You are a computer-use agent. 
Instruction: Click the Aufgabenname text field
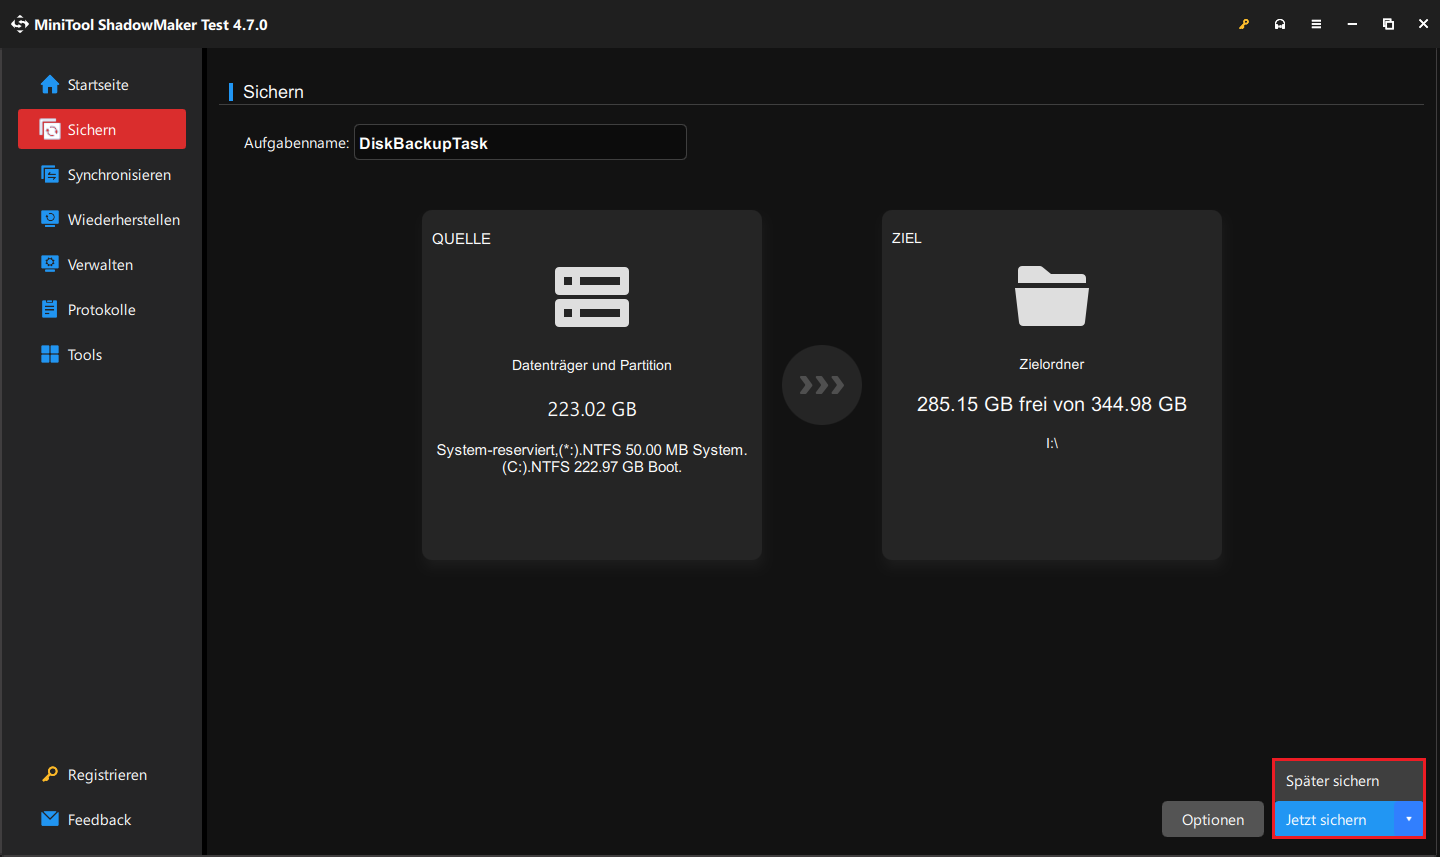pyautogui.click(x=520, y=143)
